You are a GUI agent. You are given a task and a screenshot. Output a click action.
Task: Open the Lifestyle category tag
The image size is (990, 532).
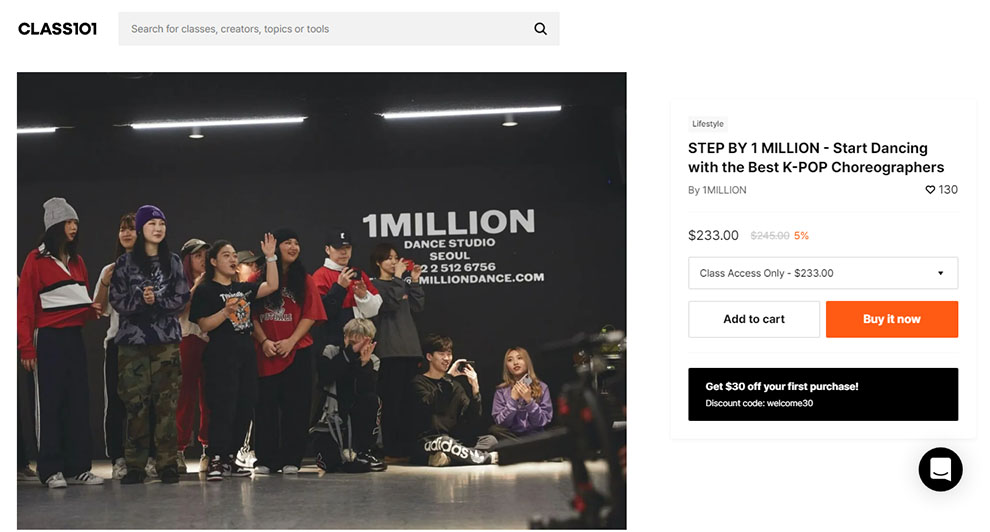(x=708, y=124)
